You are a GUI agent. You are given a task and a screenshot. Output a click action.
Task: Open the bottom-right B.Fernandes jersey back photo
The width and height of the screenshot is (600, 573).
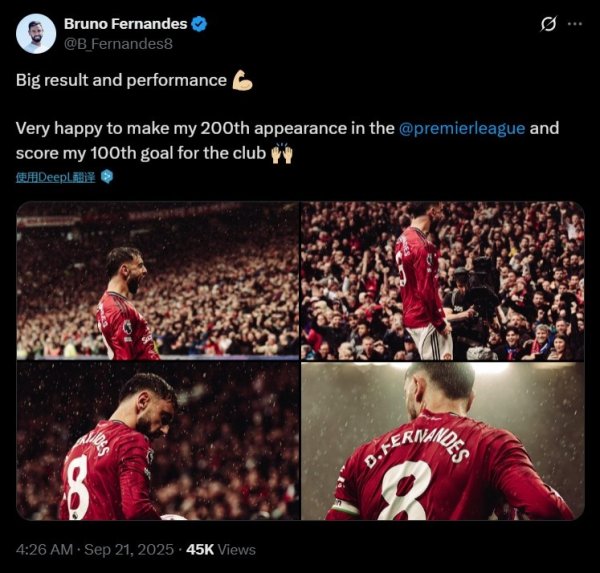[x=442, y=441]
